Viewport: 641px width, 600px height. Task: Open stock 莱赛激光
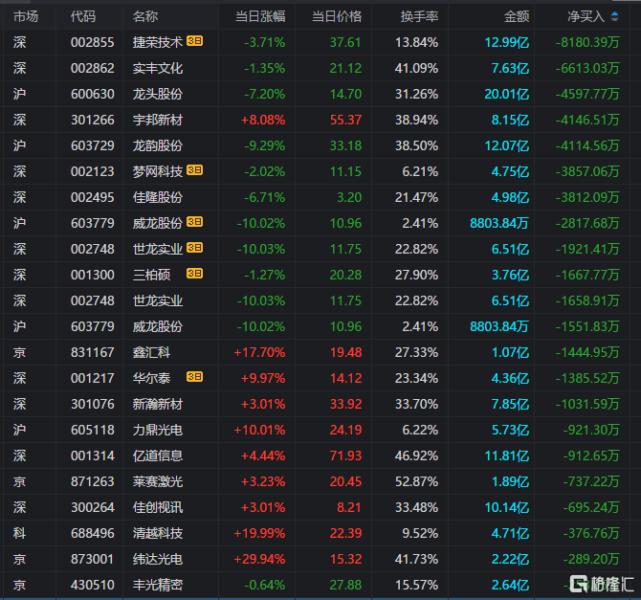point(157,482)
